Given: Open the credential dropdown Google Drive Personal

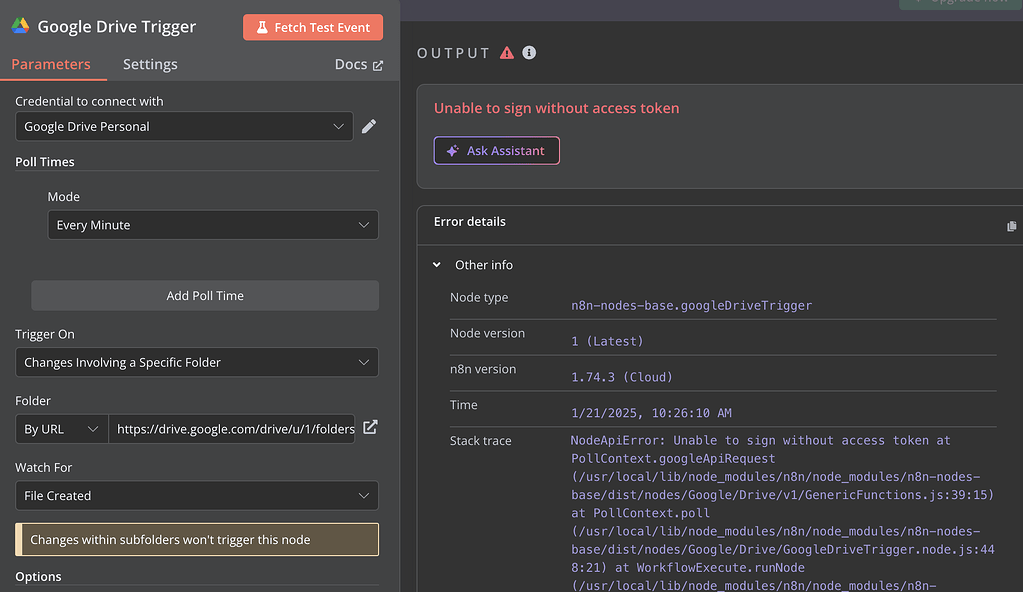Looking at the screenshot, I should point(184,126).
